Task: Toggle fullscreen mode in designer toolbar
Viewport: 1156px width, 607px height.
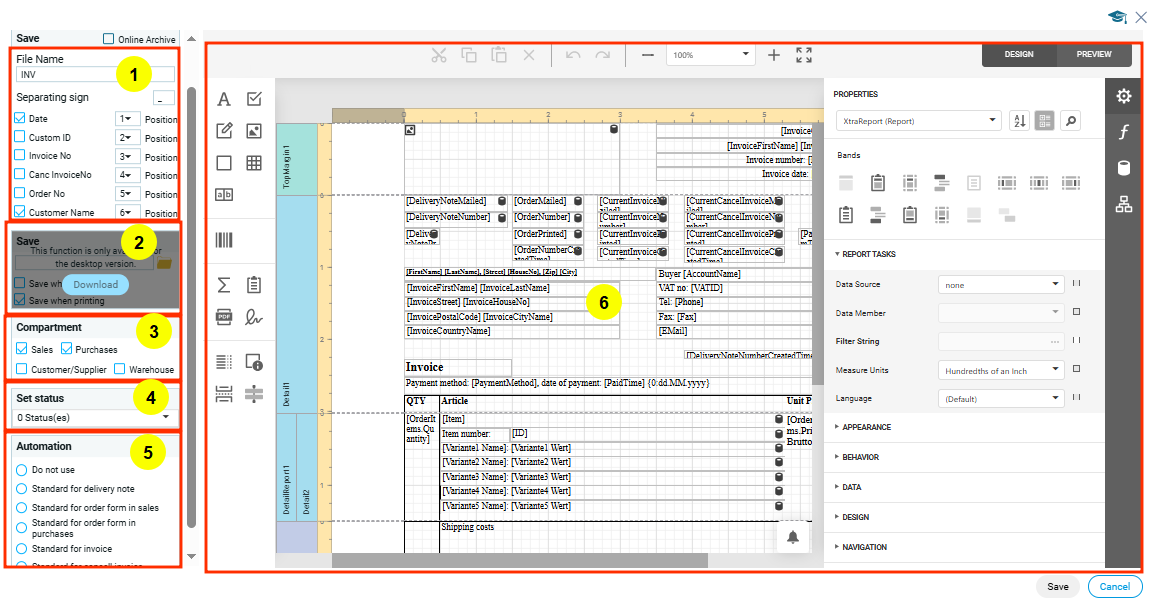Action: pyautogui.click(x=804, y=55)
